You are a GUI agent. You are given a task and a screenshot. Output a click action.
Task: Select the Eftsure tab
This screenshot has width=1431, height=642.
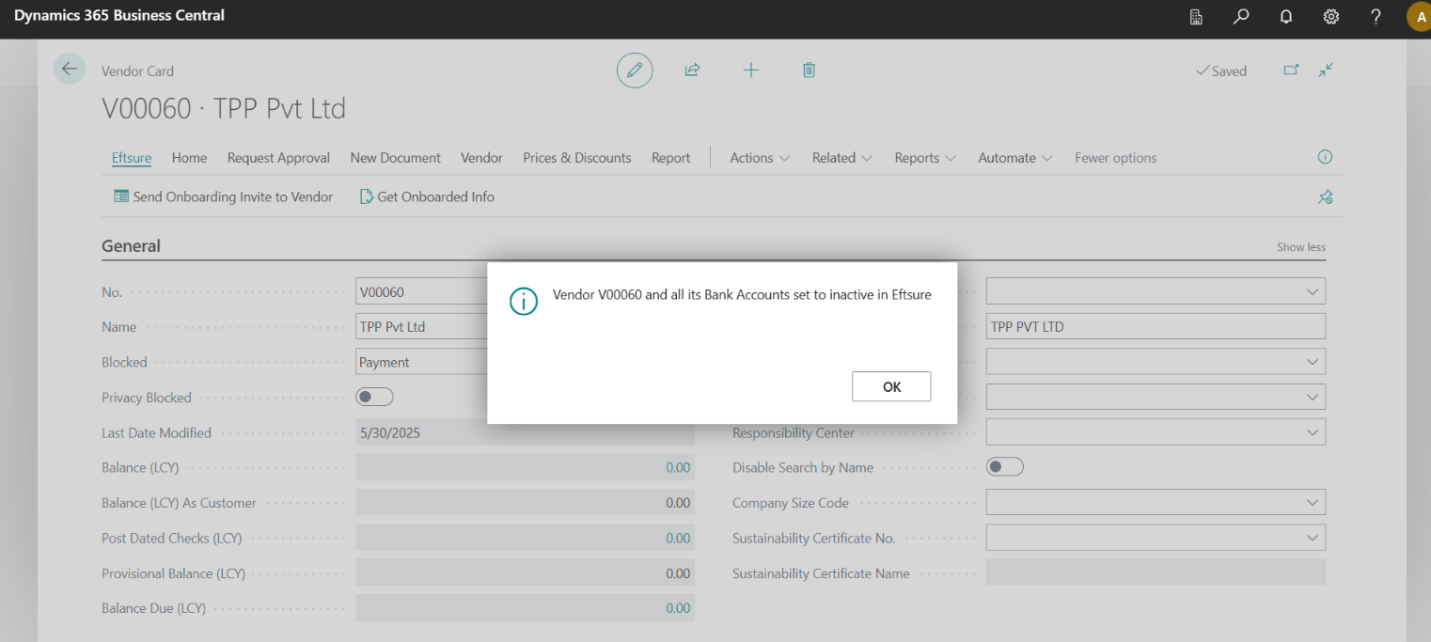[132, 158]
